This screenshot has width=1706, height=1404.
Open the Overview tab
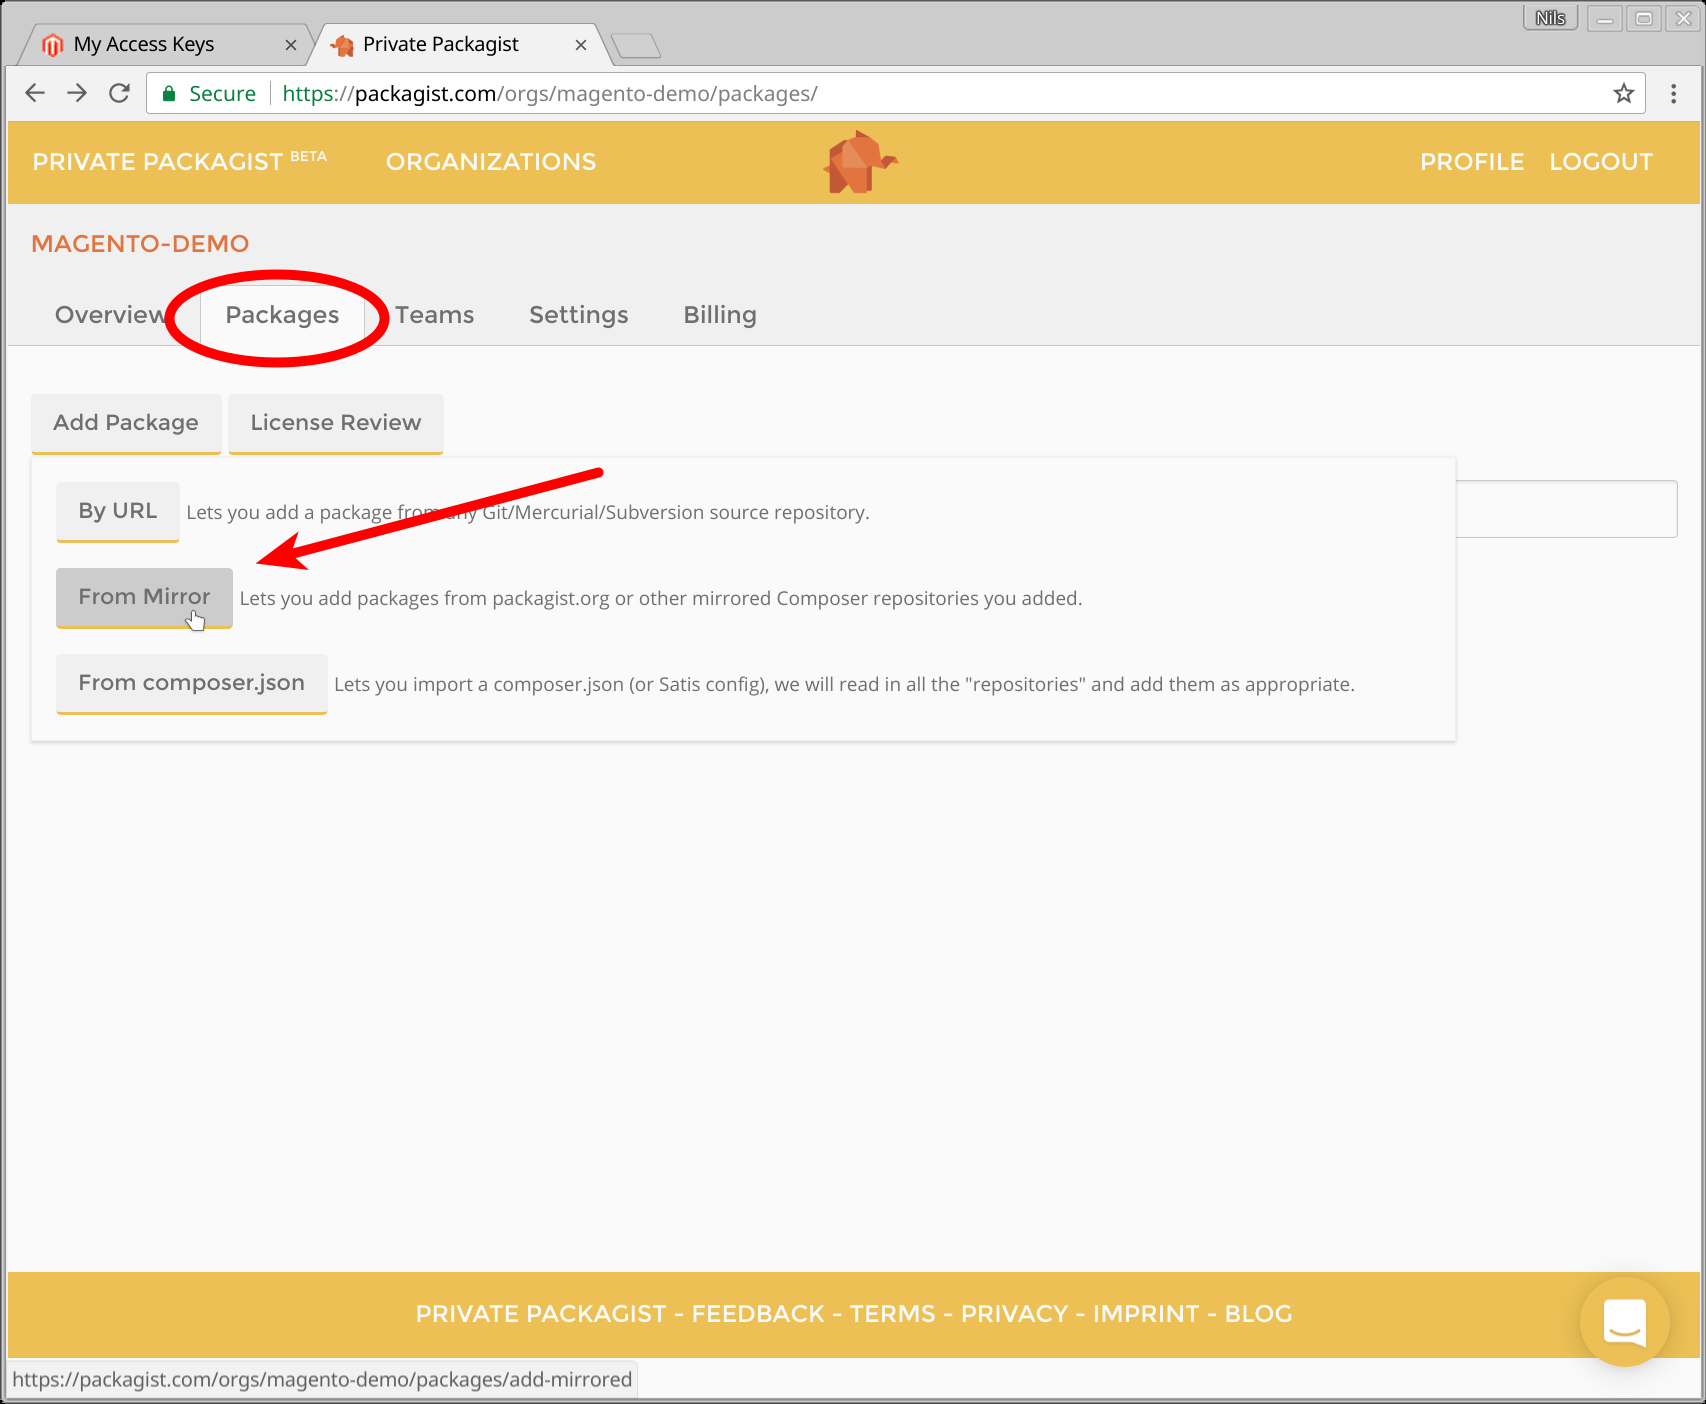111,315
